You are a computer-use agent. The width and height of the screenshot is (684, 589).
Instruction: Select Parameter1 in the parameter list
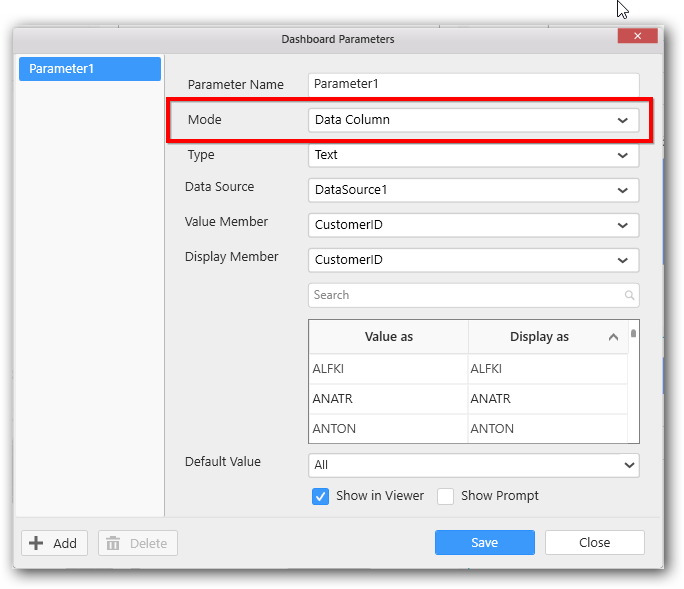pos(90,69)
